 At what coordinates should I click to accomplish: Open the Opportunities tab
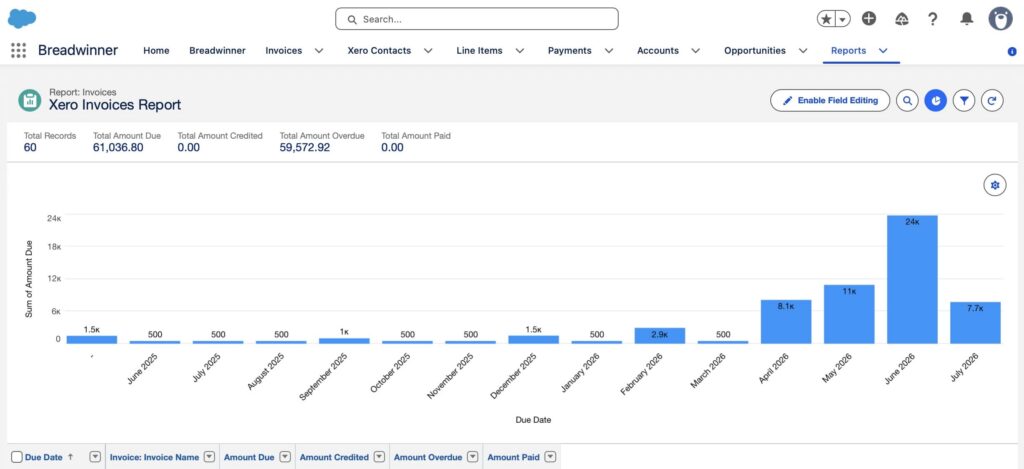point(755,50)
